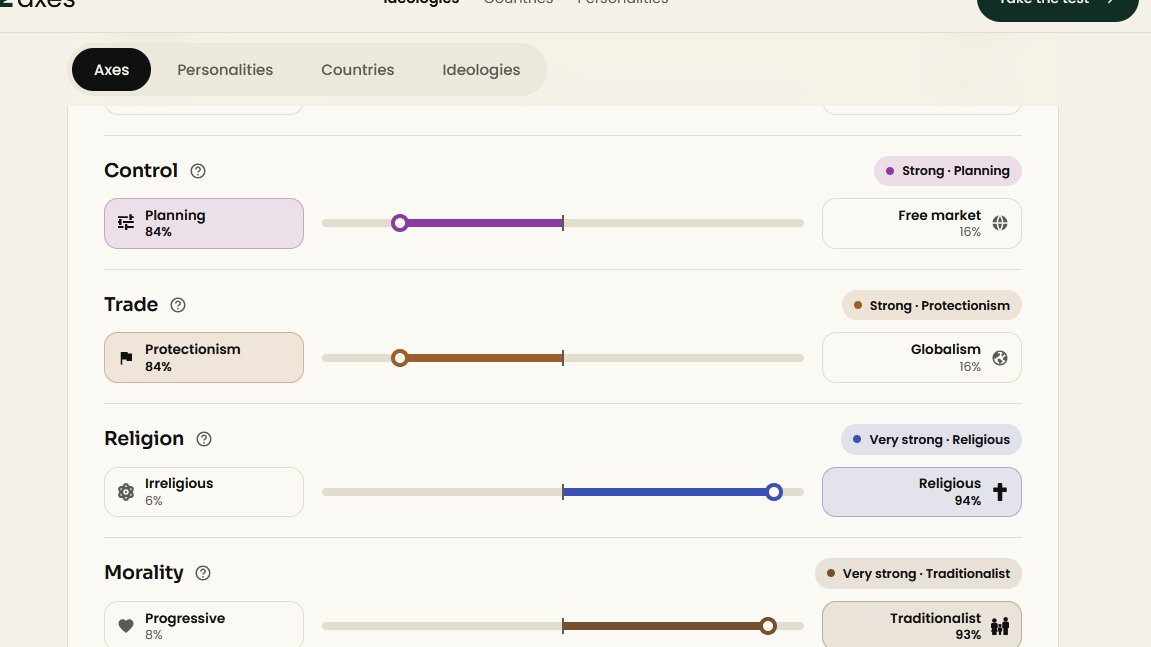Open the Control axis help icon

(x=197, y=171)
